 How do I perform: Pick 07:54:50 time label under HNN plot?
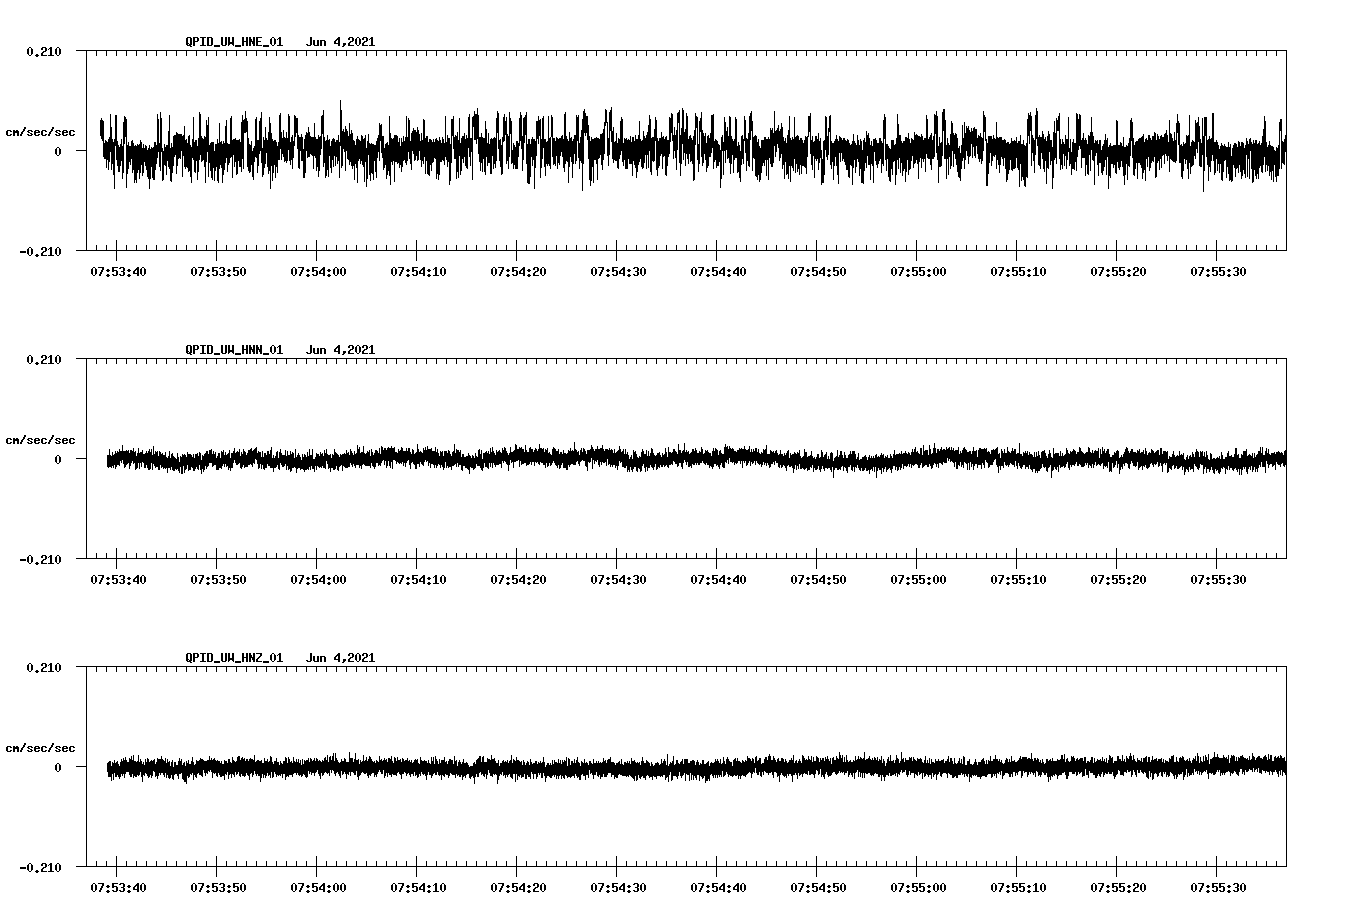click(x=818, y=580)
